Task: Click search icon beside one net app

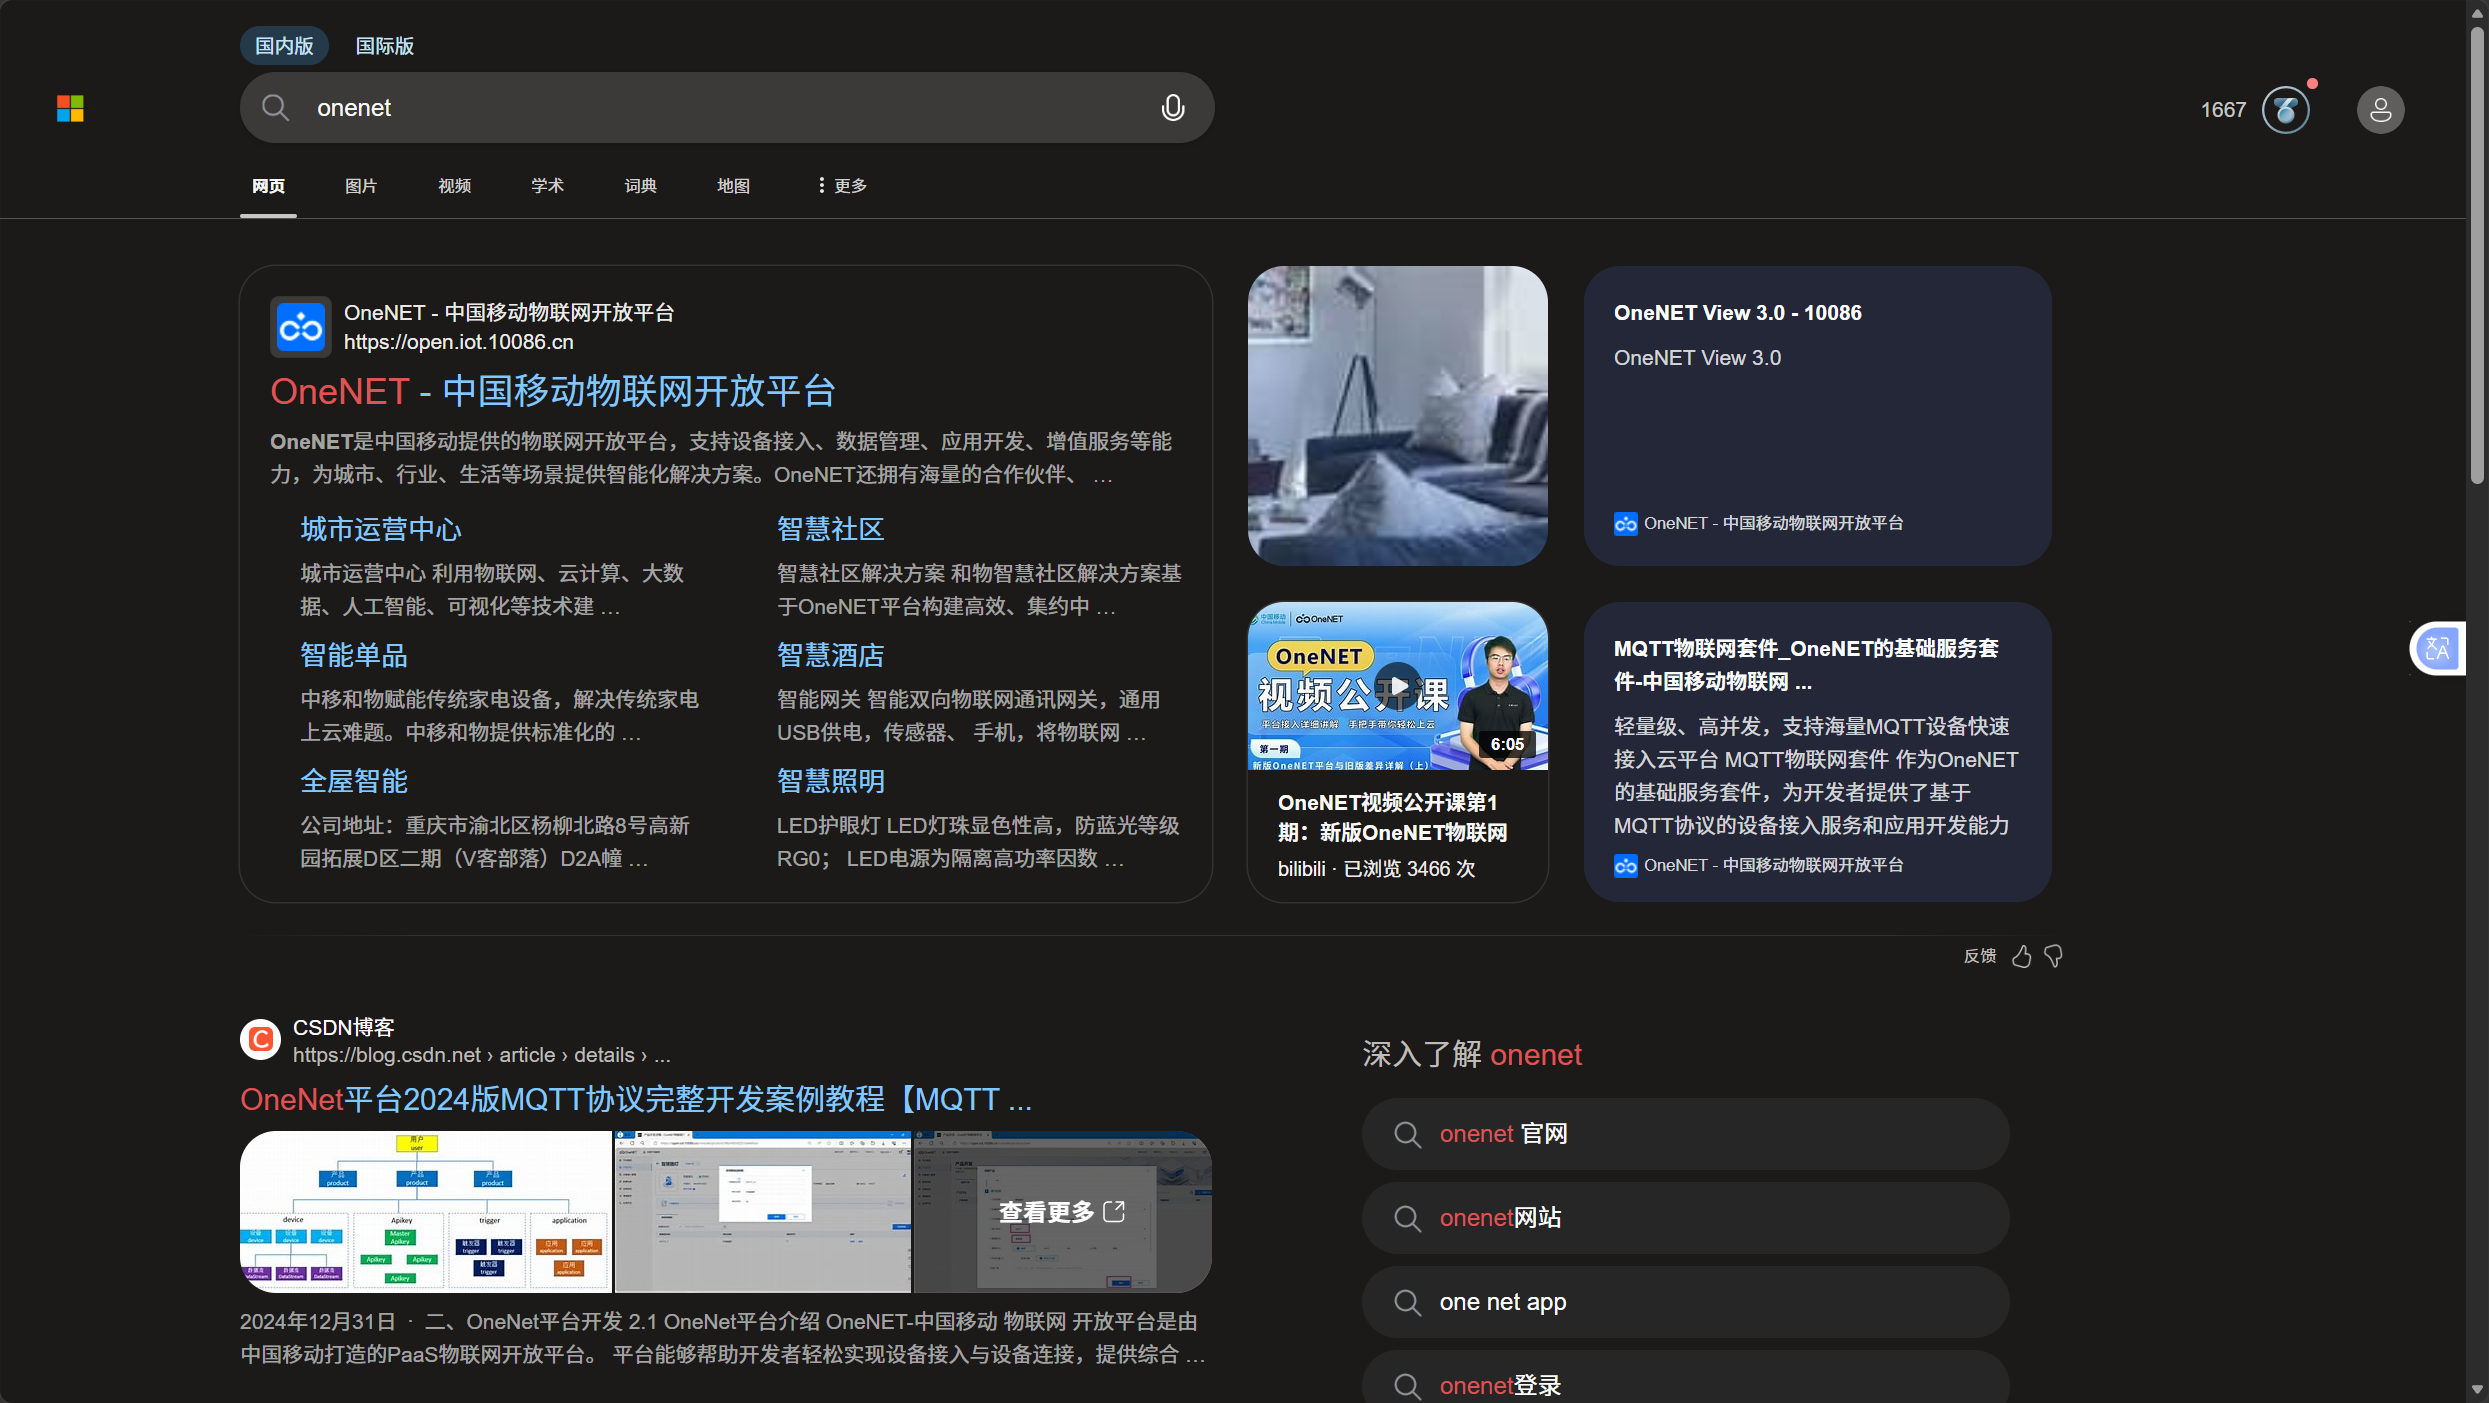Action: 1407,1303
